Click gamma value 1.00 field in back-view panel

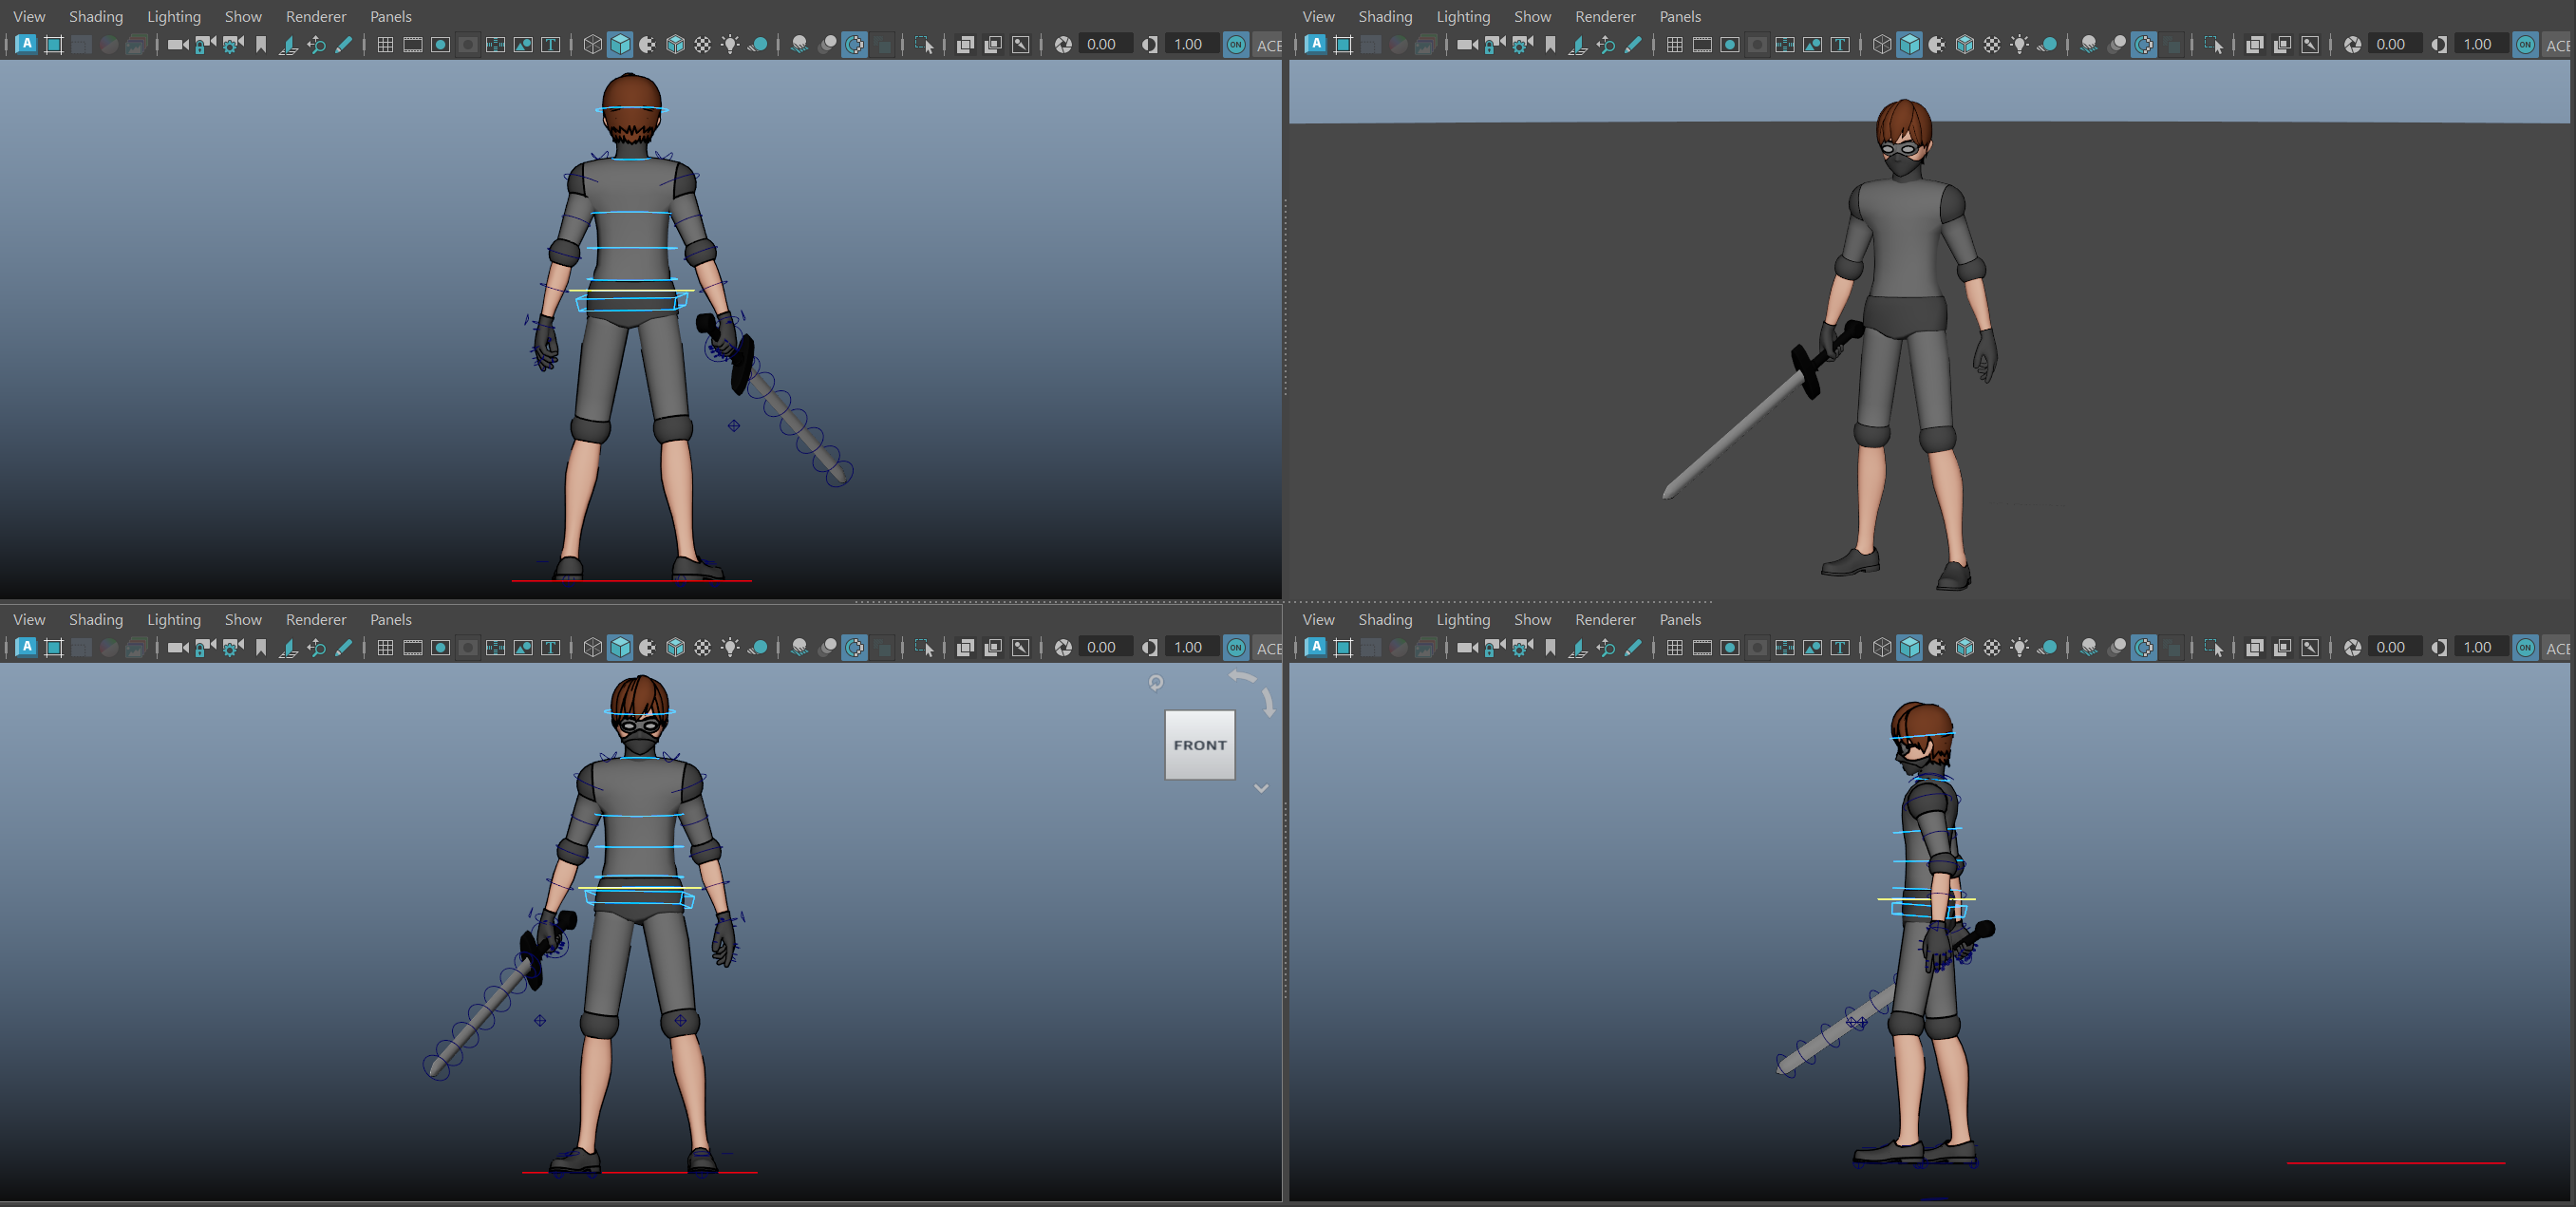point(1191,45)
